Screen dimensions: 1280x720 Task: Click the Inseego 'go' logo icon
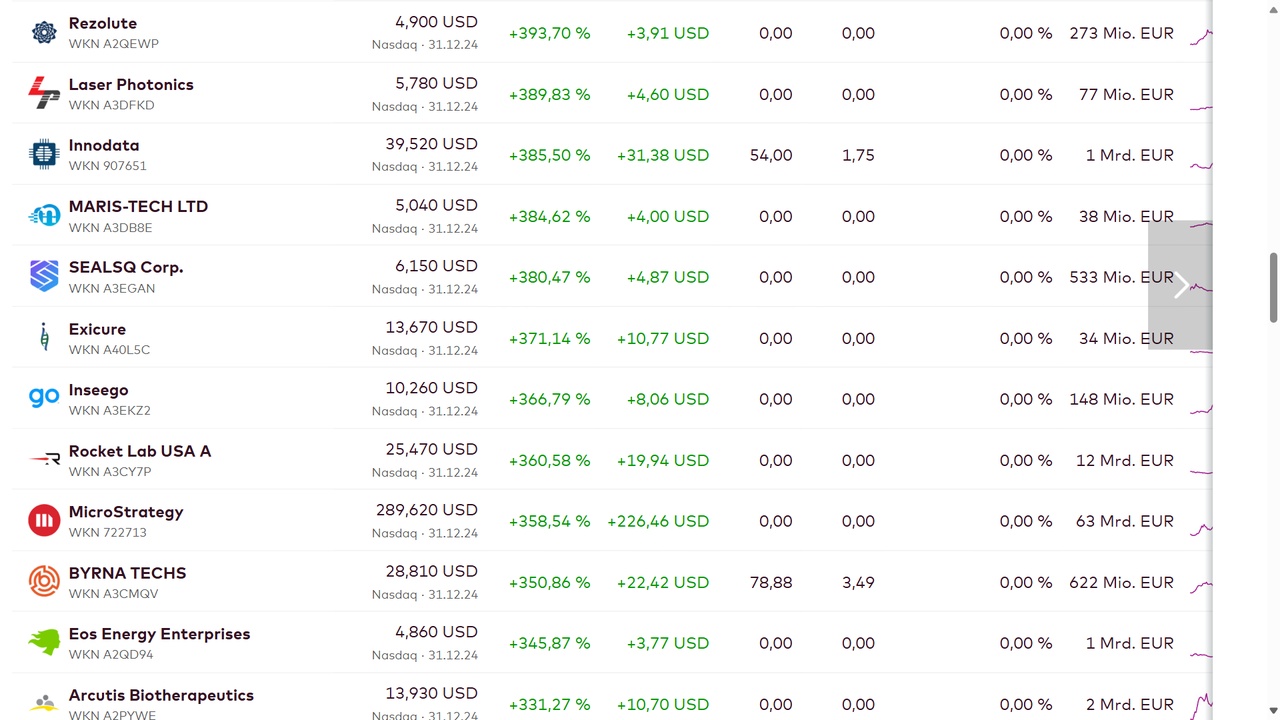tap(44, 399)
